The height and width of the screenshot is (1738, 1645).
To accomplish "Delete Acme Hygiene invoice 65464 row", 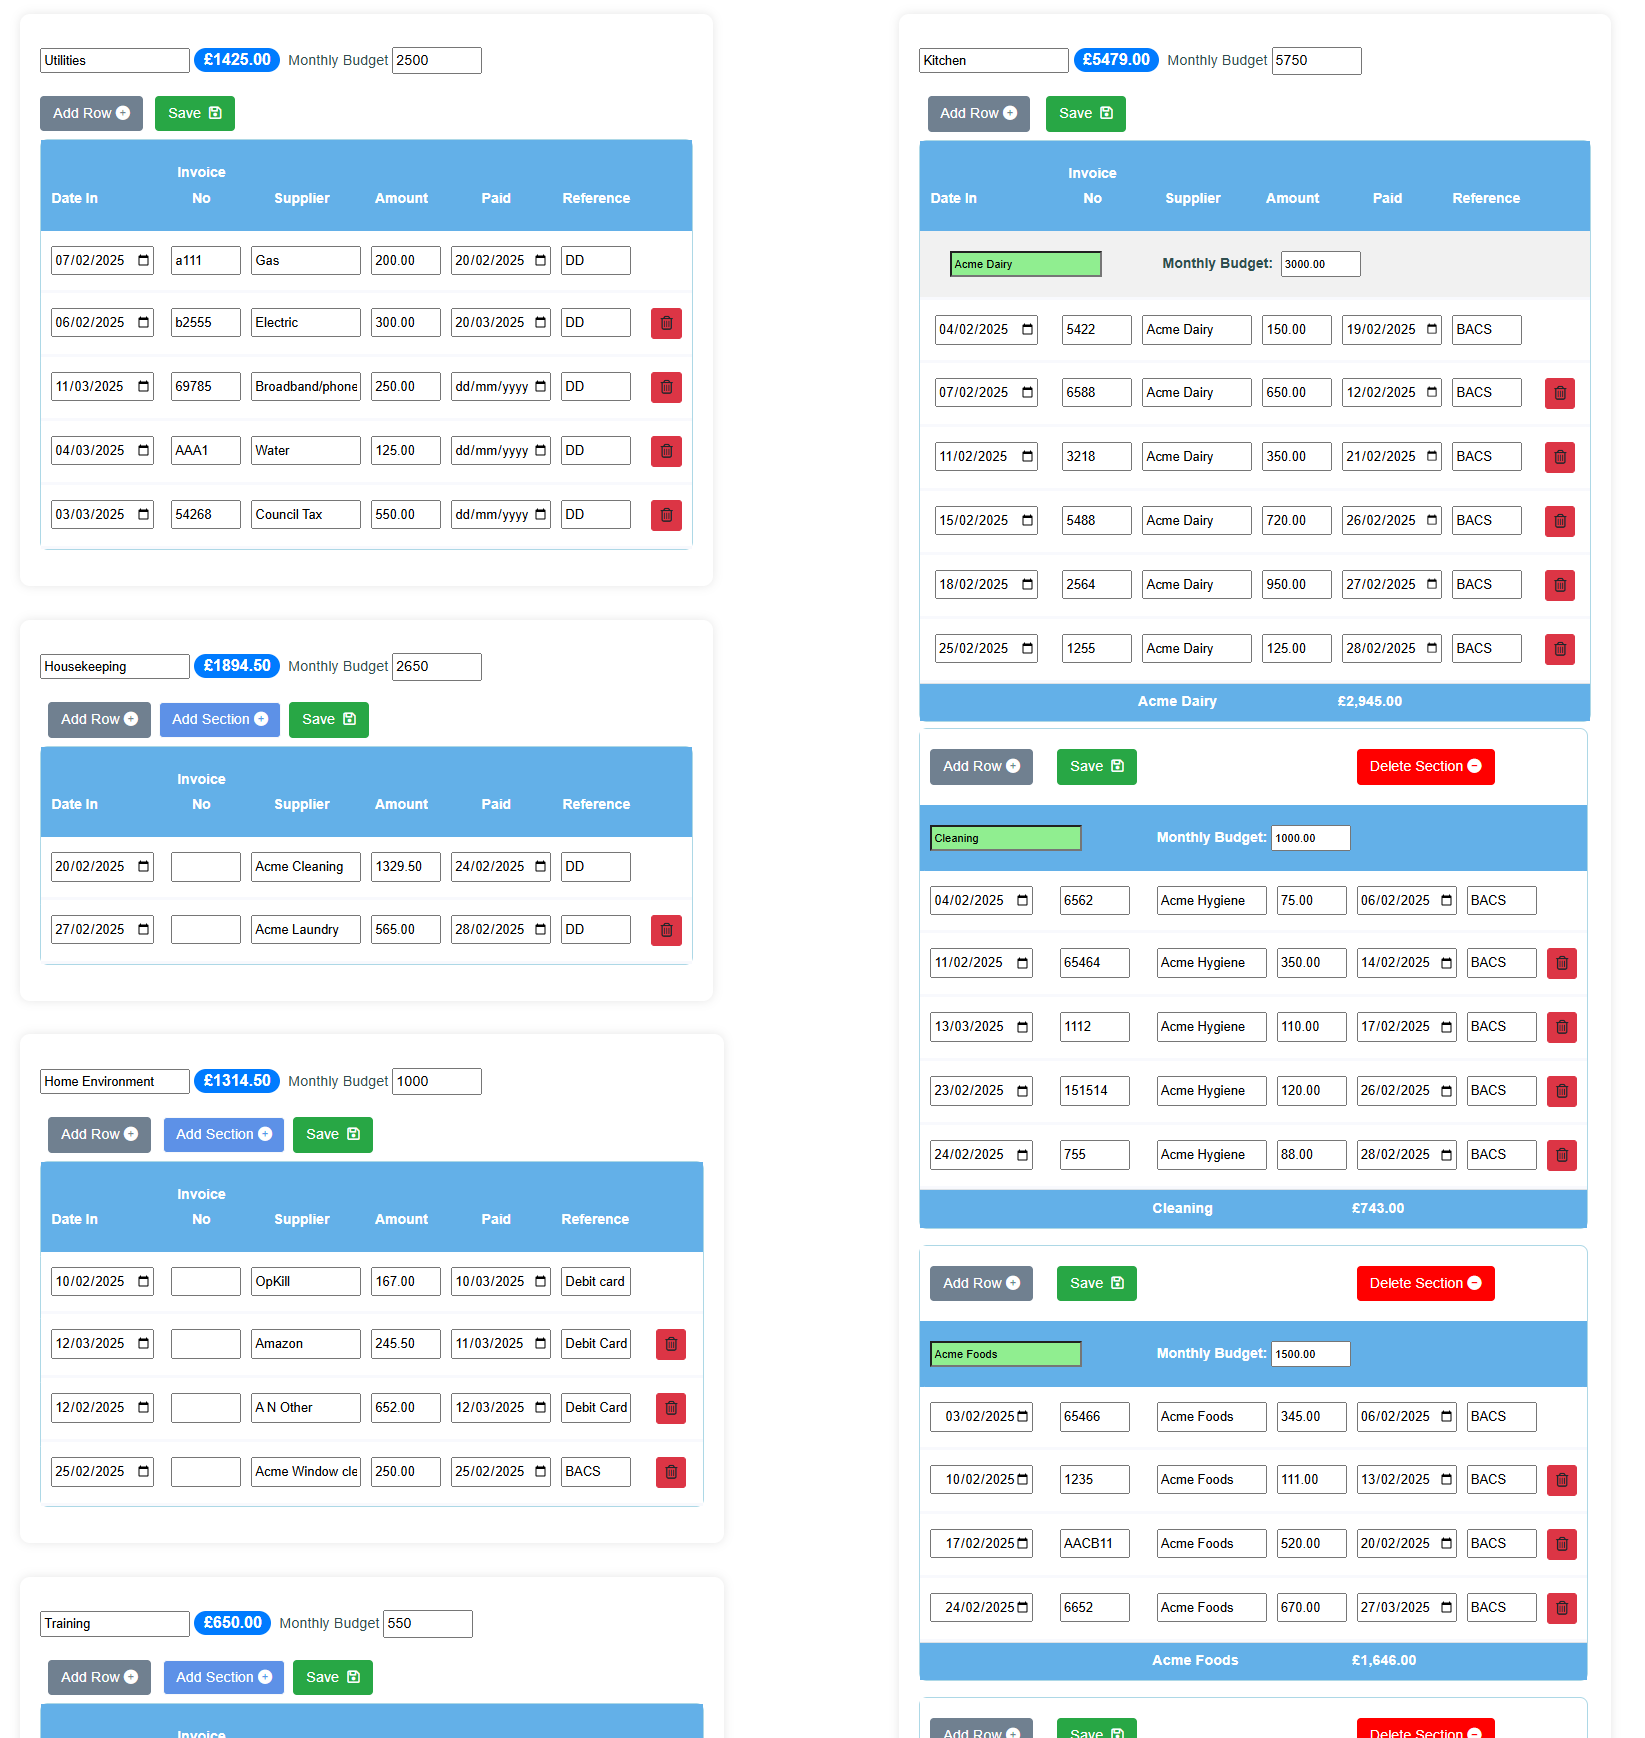I will click(1562, 963).
